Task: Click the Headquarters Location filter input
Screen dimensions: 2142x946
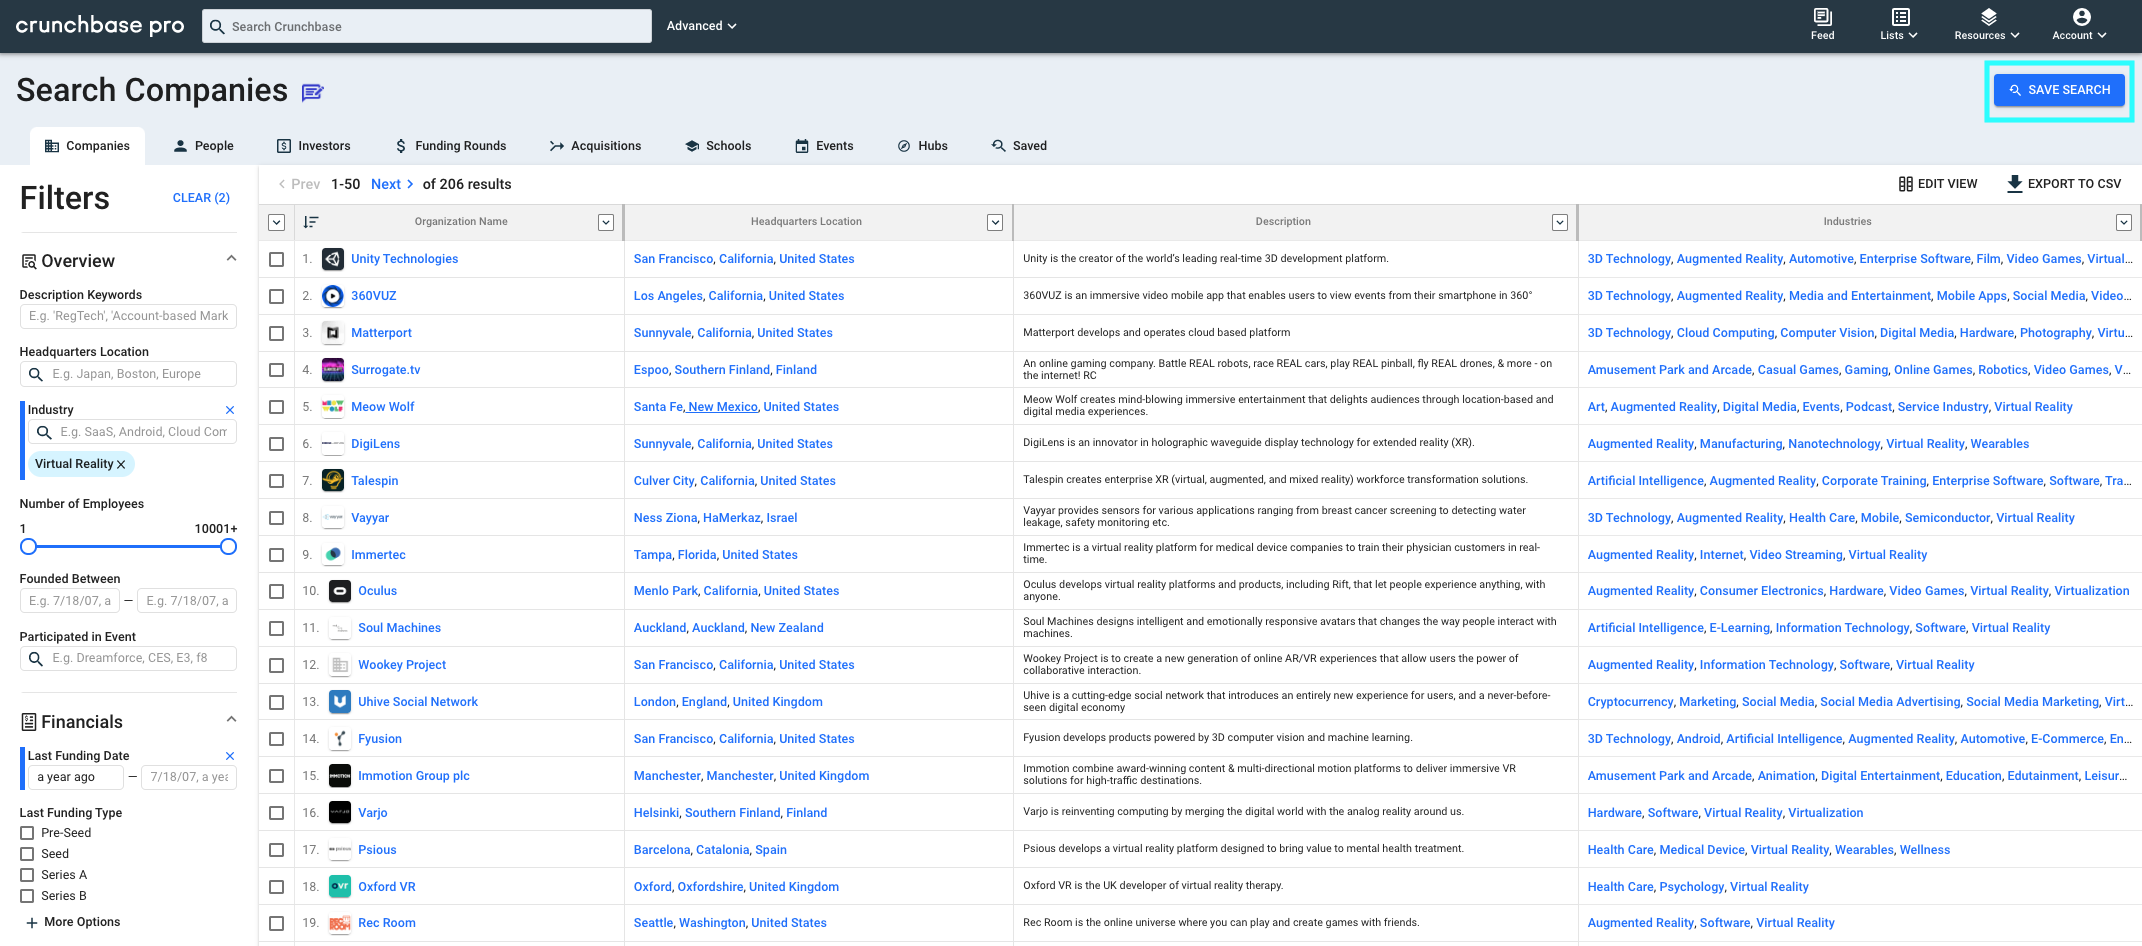Action: (x=128, y=374)
